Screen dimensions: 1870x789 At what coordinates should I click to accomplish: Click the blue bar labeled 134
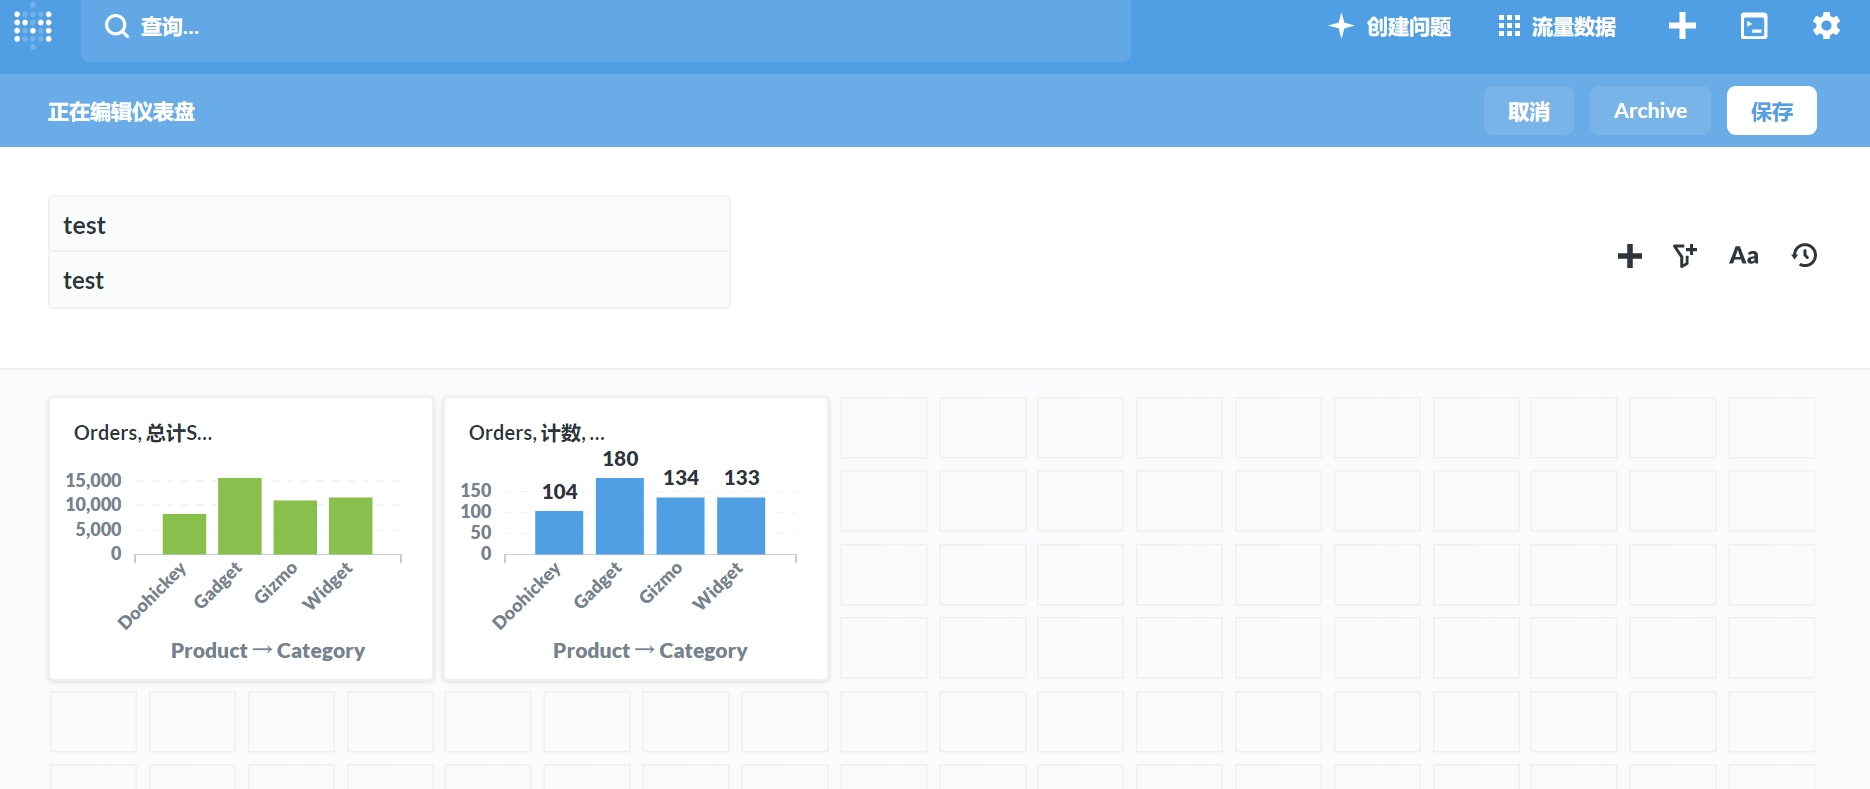pos(680,526)
